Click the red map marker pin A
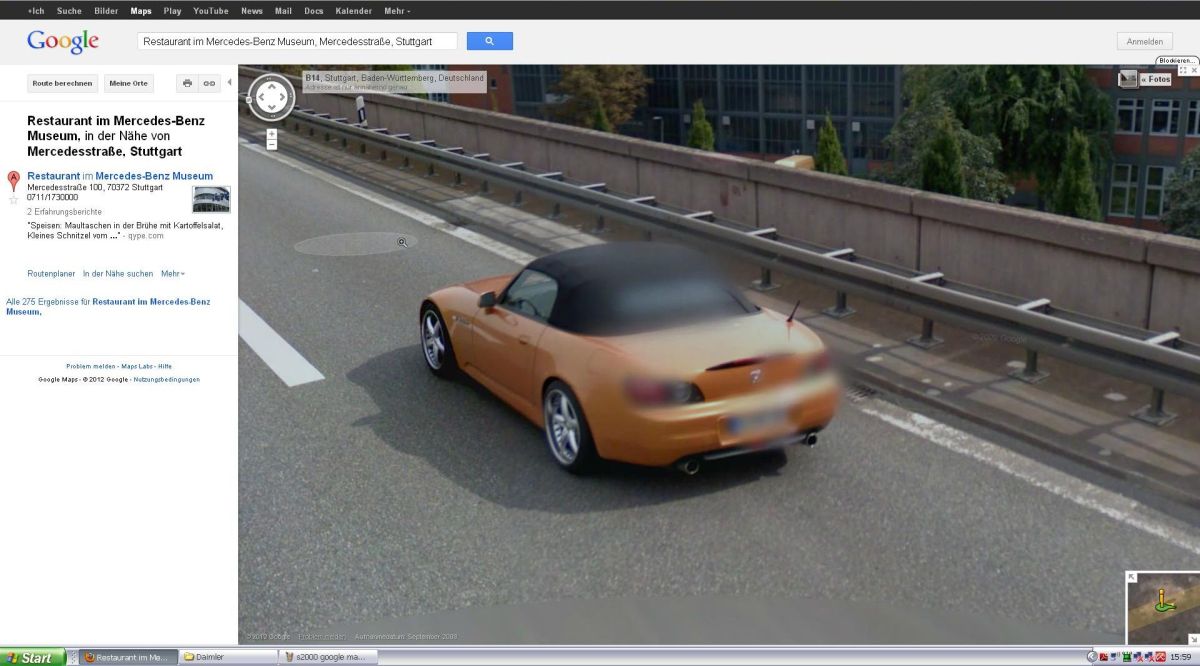The width and height of the screenshot is (1200, 666). [x=13, y=180]
